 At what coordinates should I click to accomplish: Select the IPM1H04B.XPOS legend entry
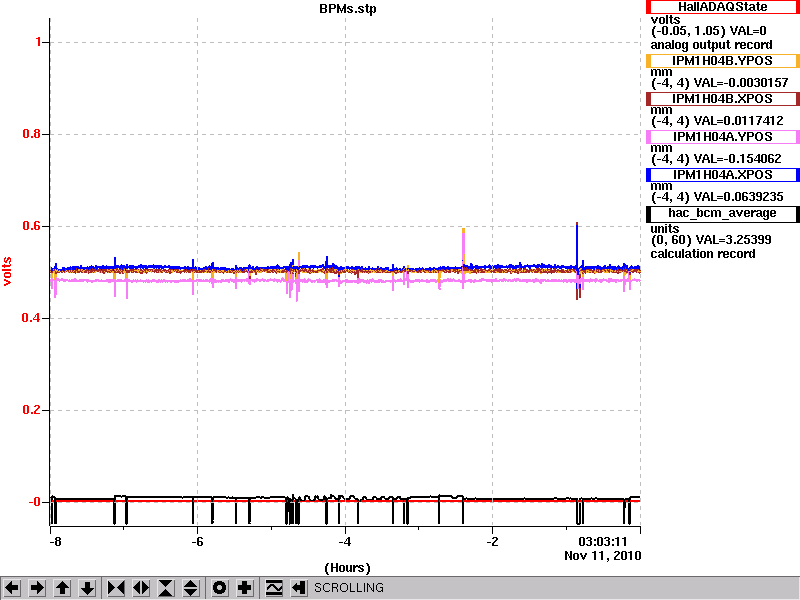(x=722, y=98)
